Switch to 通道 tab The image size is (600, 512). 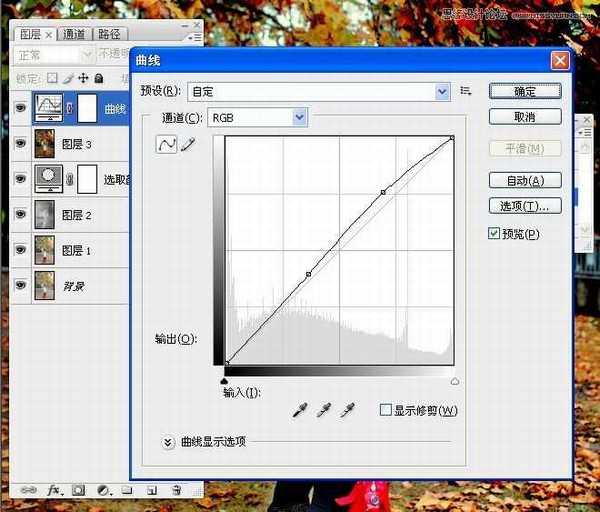click(x=74, y=34)
